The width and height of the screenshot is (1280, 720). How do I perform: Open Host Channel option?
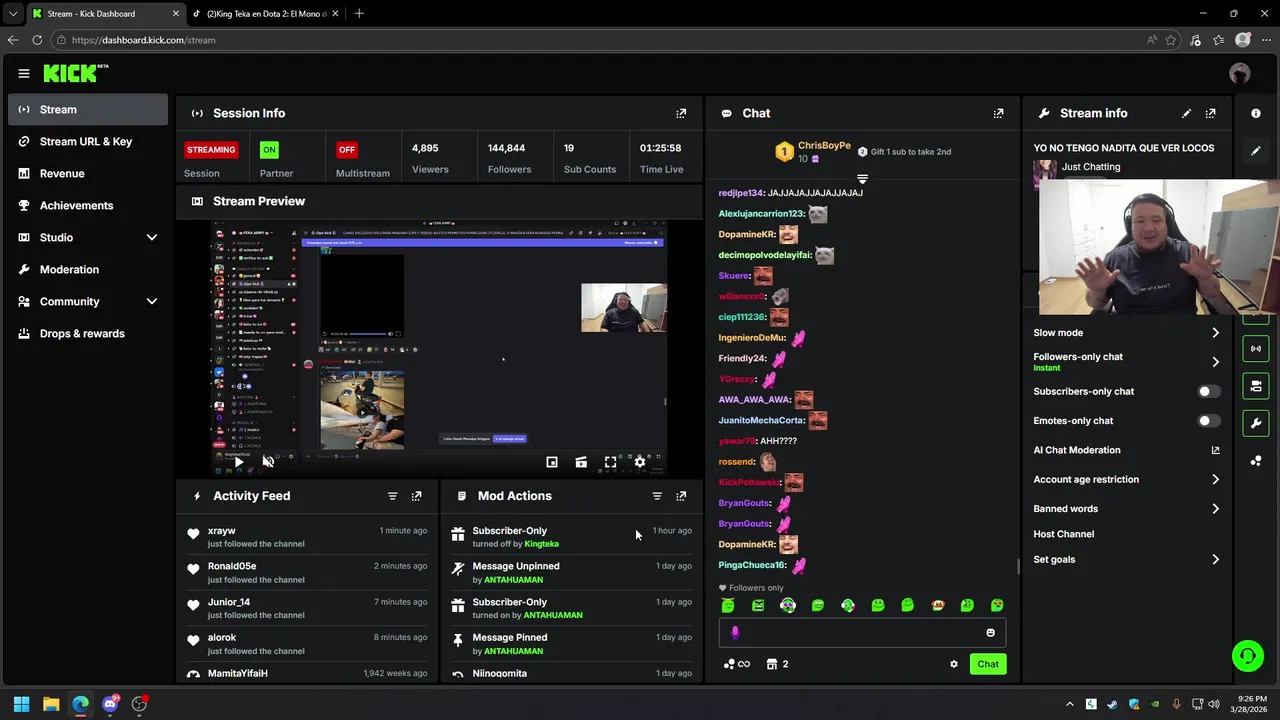point(1064,534)
